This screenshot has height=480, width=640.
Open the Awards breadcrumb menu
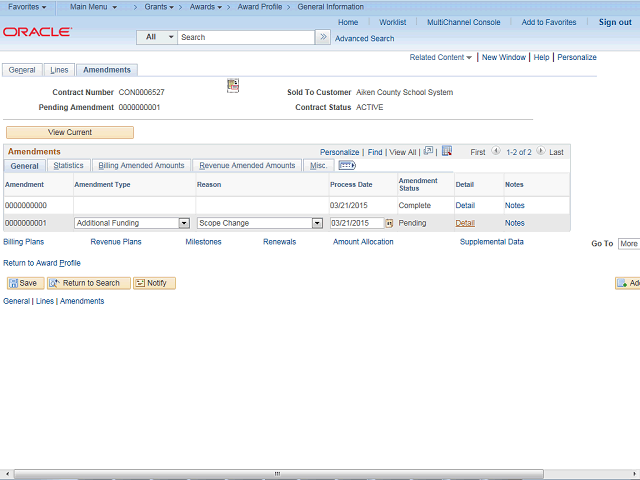[206, 7]
